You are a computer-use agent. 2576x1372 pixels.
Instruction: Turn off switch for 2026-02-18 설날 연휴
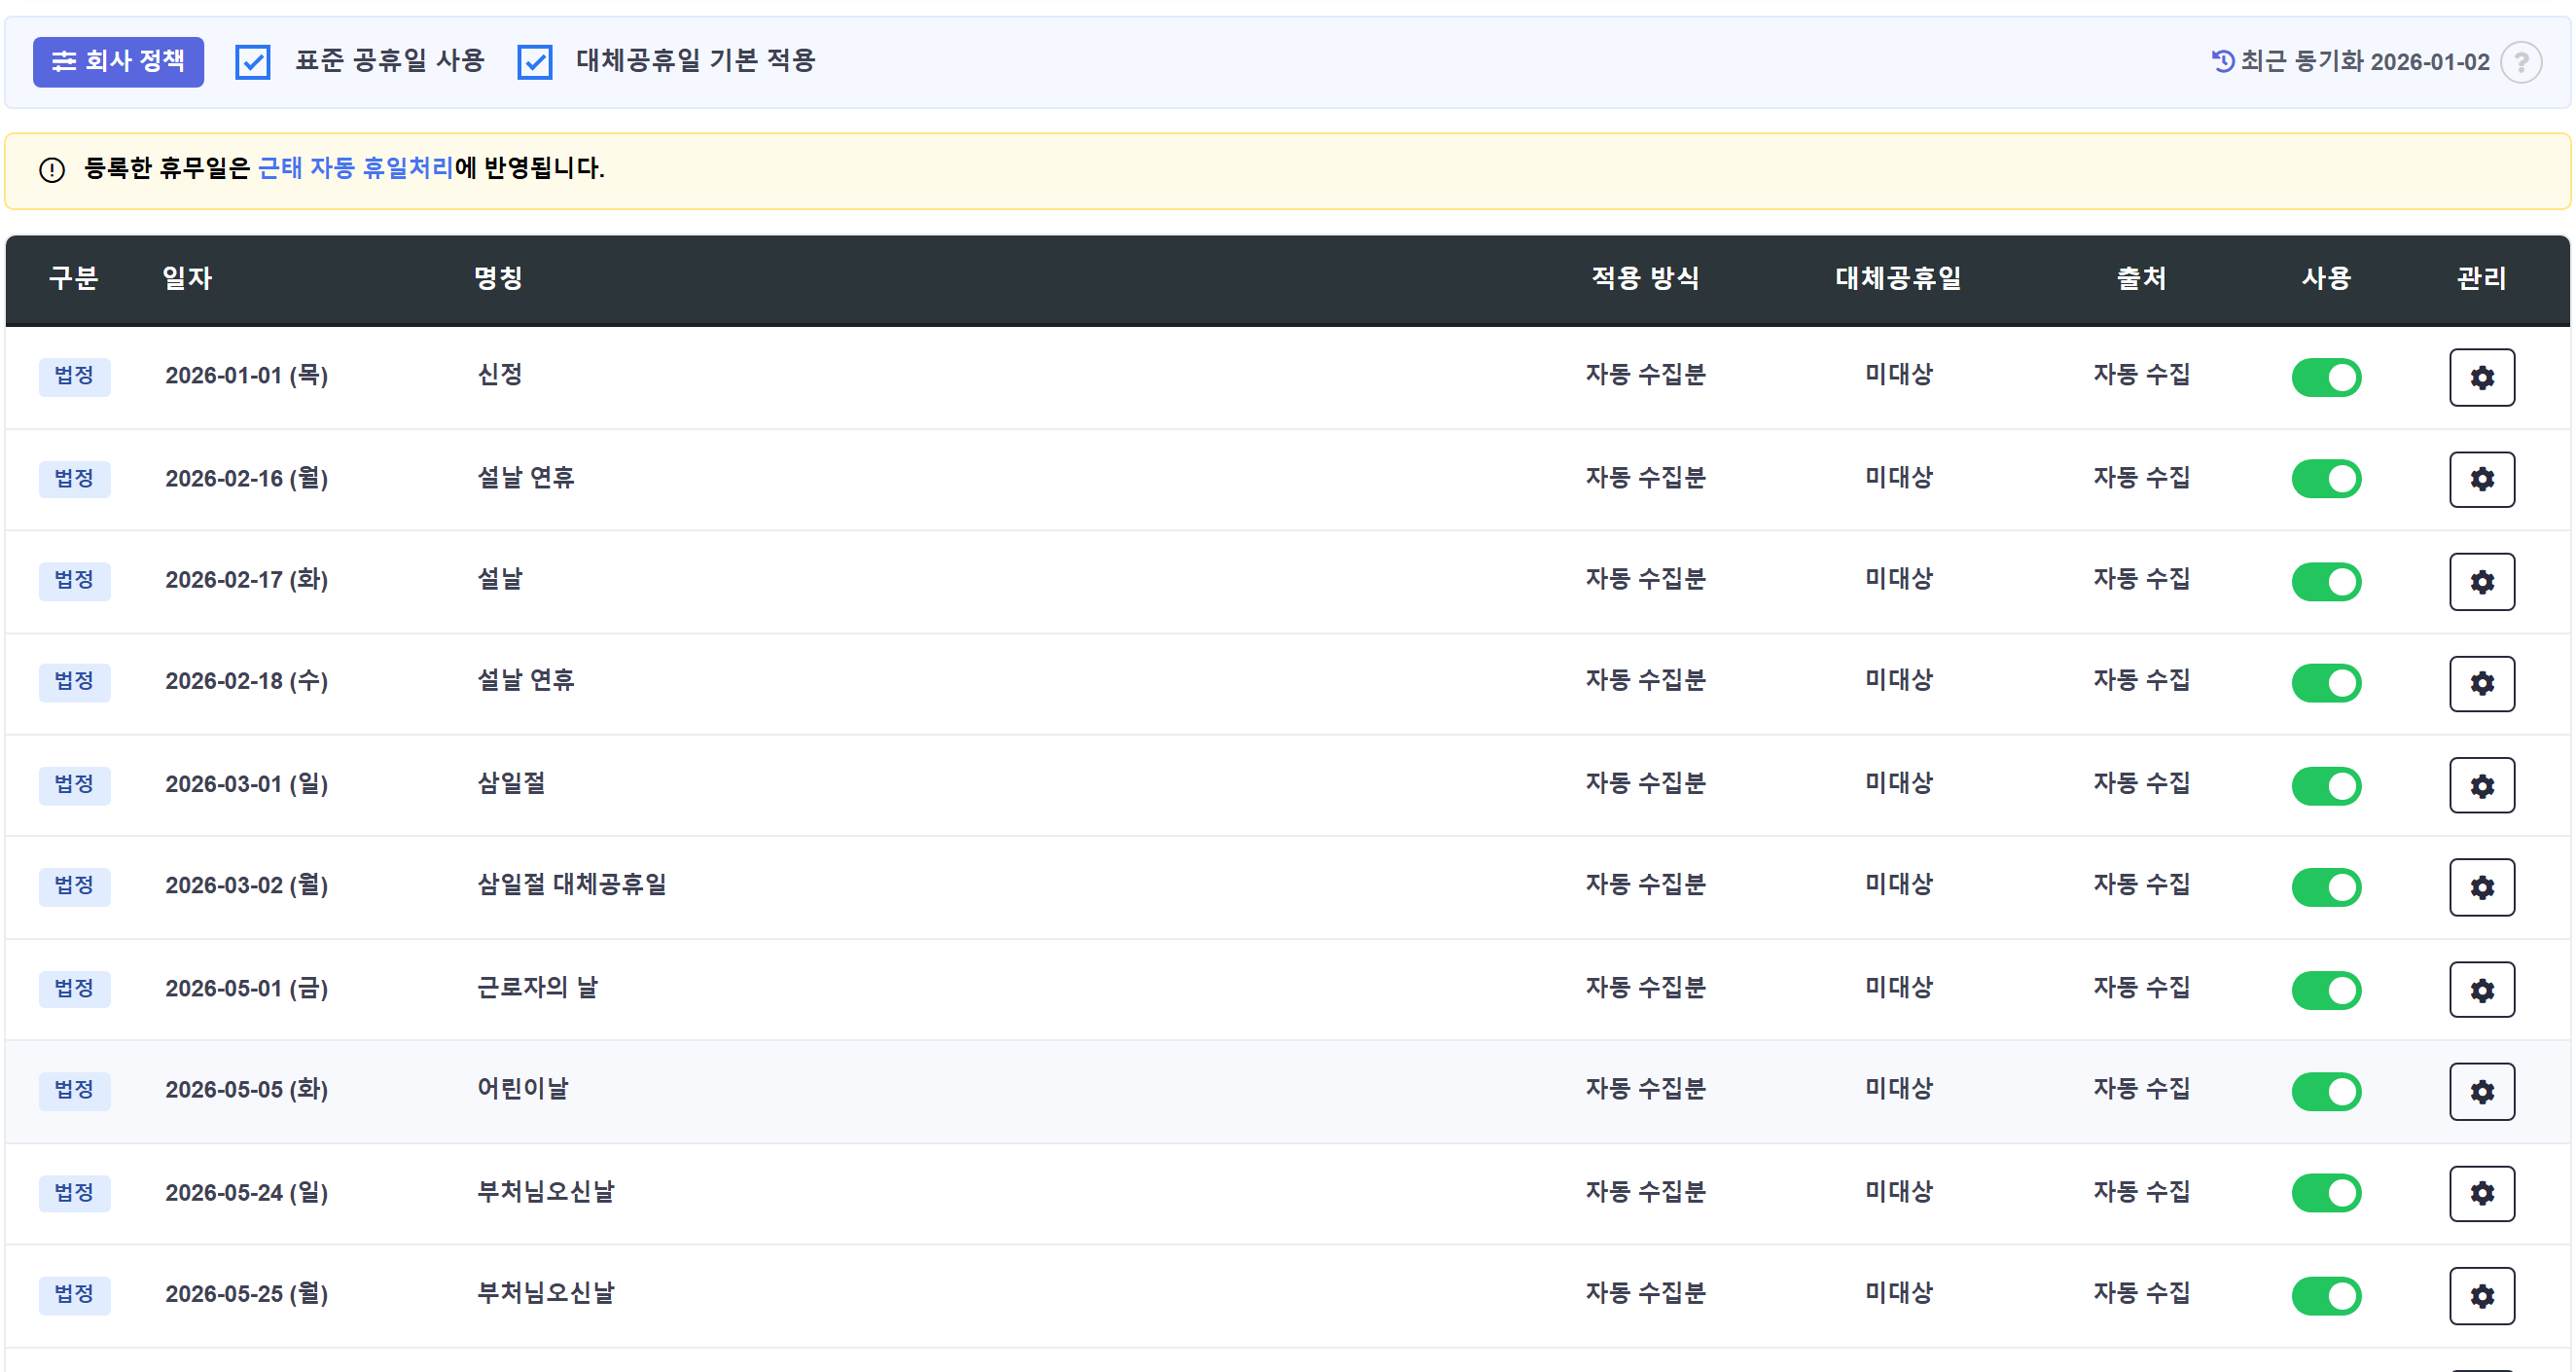coord(2326,683)
